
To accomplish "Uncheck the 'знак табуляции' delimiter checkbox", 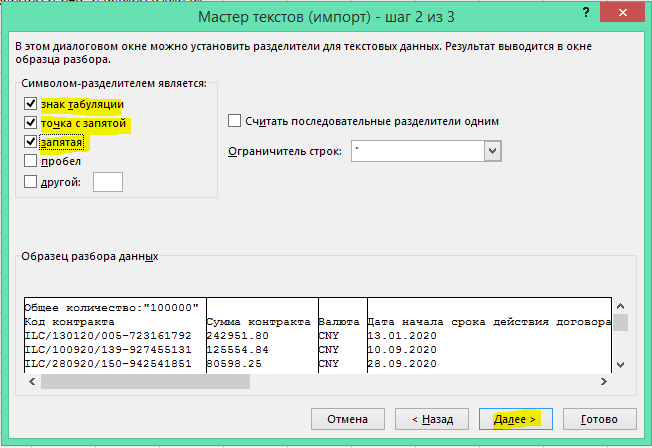I will 30,103.
